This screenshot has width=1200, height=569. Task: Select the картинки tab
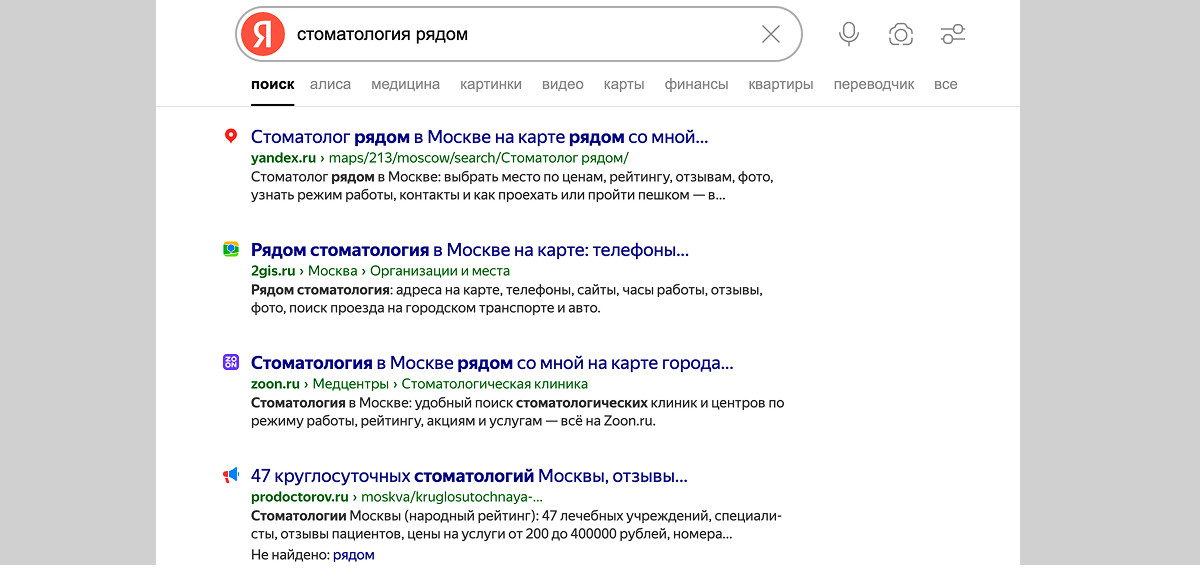tap(491, 85)
